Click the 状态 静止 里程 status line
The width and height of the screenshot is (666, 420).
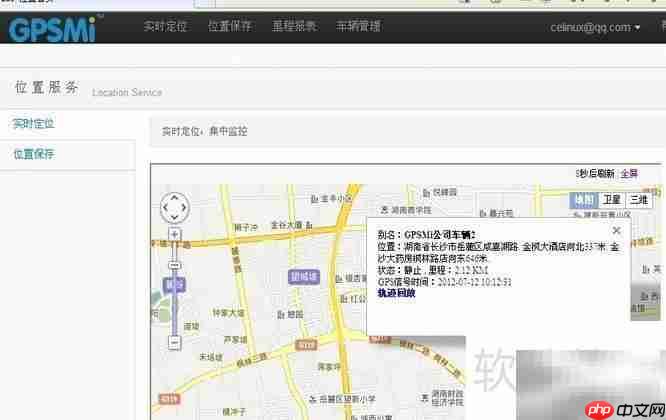click(432, 270)
